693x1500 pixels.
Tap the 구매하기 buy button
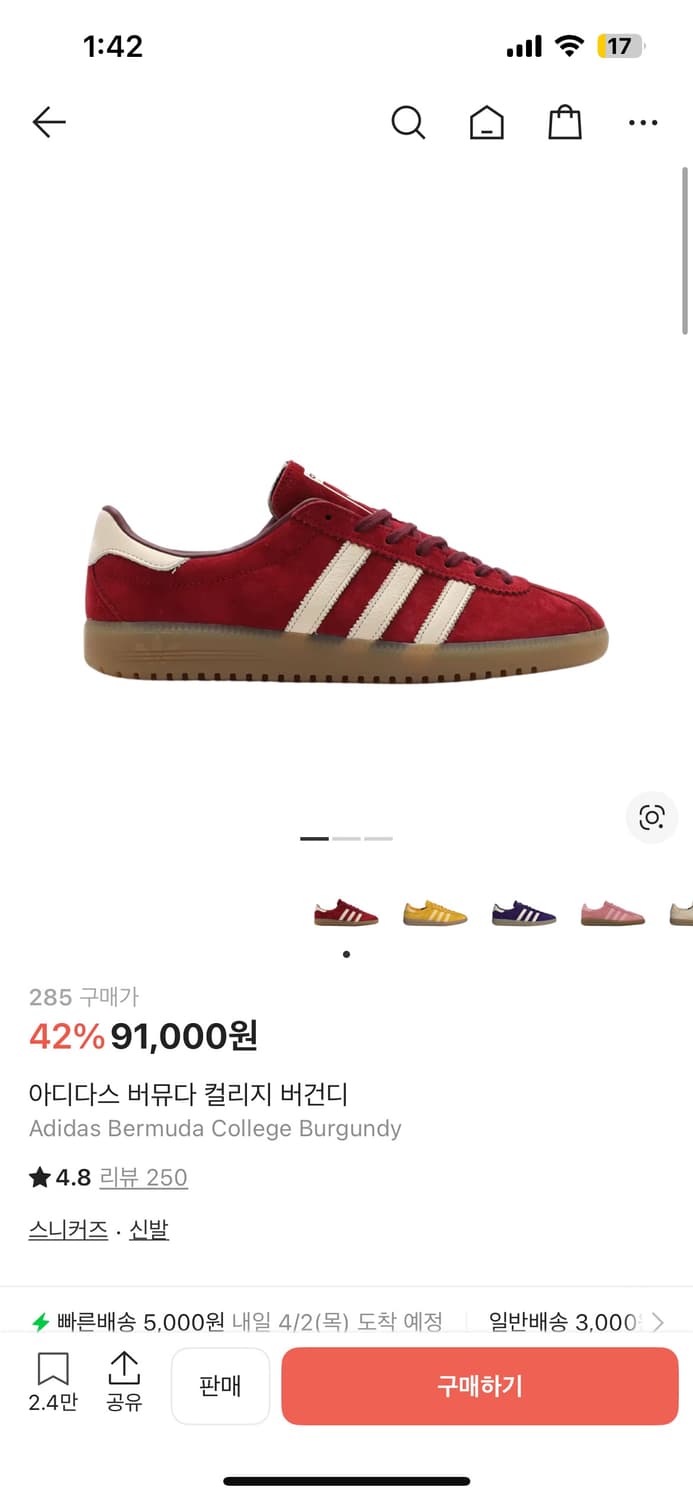coord(480,1386)
